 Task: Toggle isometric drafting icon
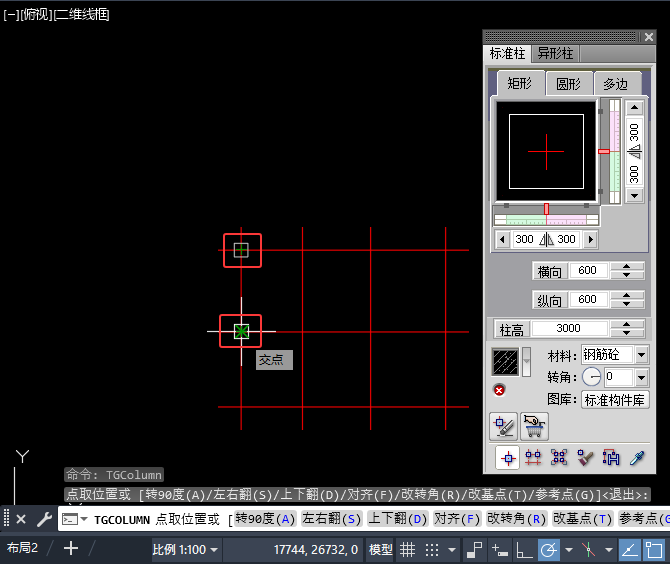588,549
